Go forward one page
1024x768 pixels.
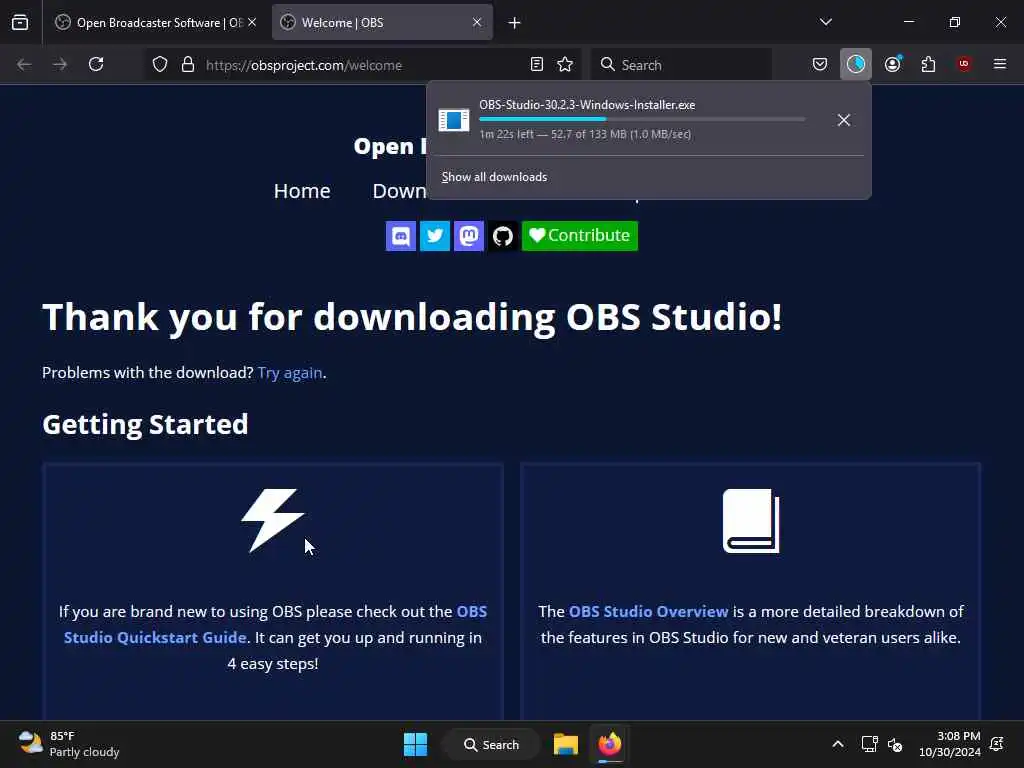(60, 64)
